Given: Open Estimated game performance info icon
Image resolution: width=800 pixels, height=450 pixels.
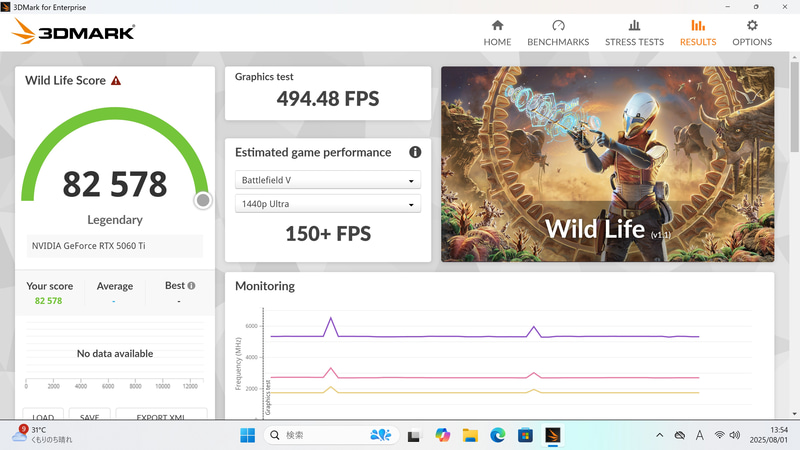Looking at the screenshot, I should [x=415, y=152].
